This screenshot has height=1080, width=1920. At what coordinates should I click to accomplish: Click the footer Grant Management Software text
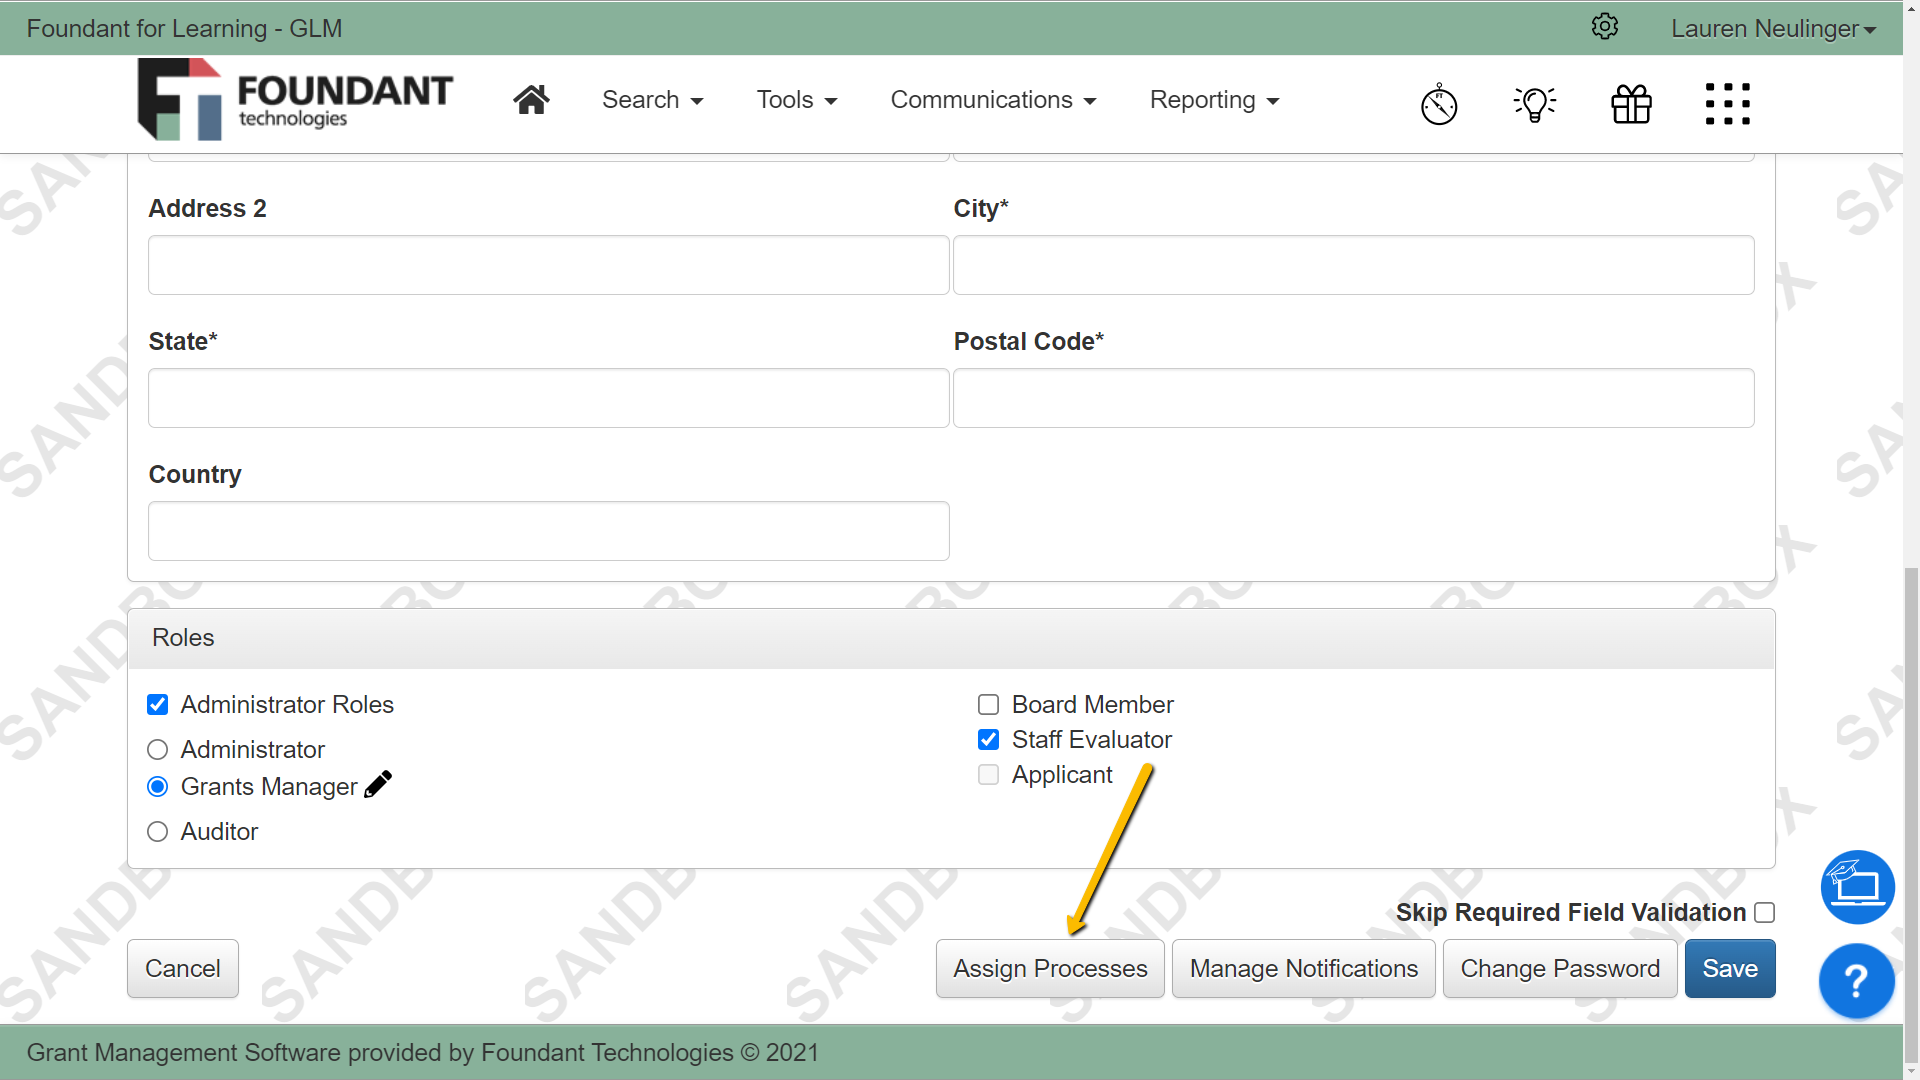click(x=422, y=1052)
